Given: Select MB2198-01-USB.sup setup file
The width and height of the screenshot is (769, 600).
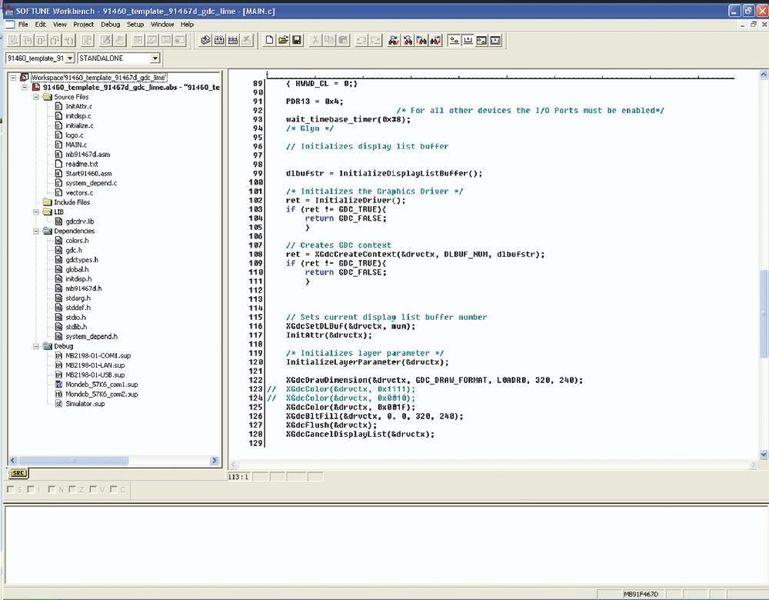Looking at the screenshot, I should tap(95, 375).
